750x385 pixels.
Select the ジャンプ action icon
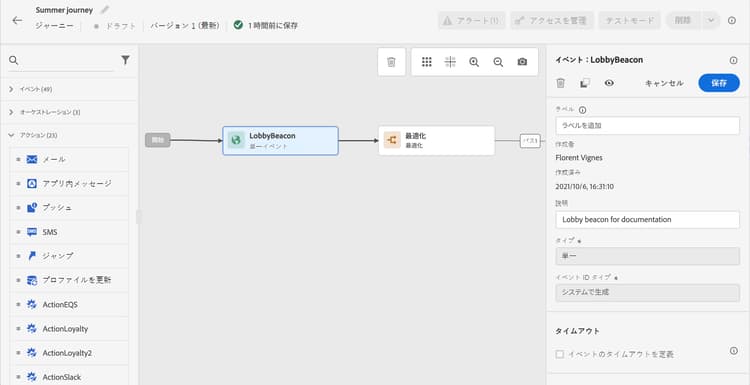pos(32,256)
